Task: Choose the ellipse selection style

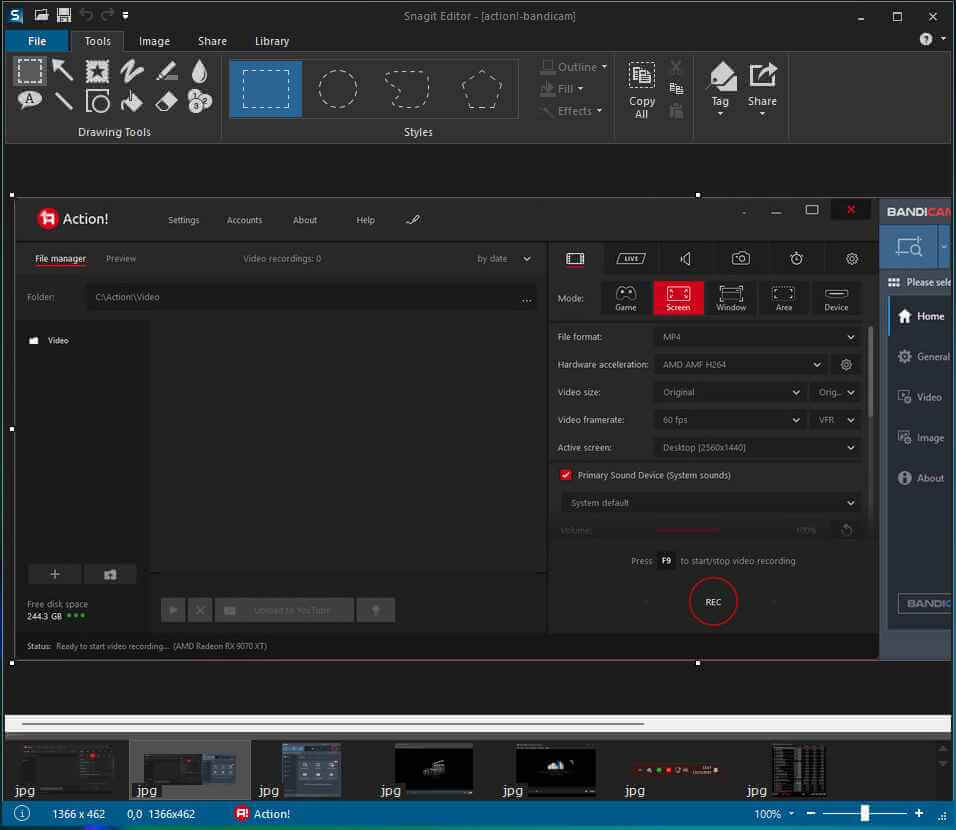Action: tap(338, 89)
